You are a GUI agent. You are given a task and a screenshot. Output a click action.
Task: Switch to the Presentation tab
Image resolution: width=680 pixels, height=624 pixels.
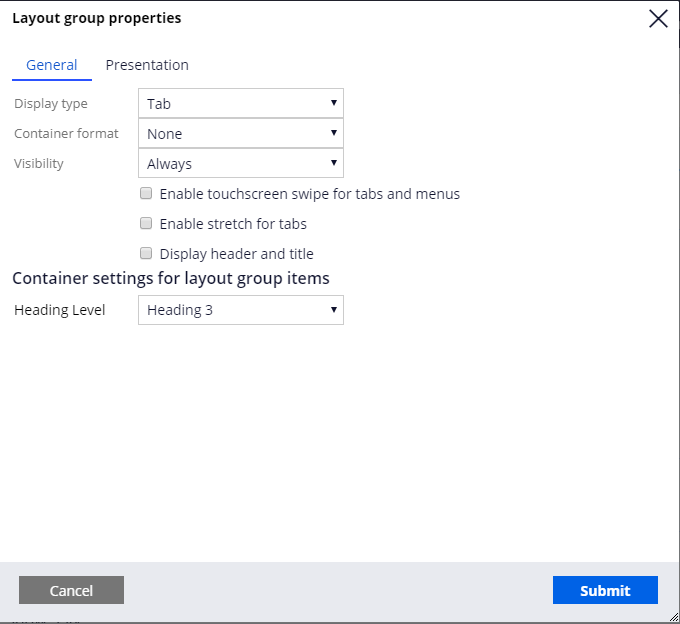tap(147, 65)
